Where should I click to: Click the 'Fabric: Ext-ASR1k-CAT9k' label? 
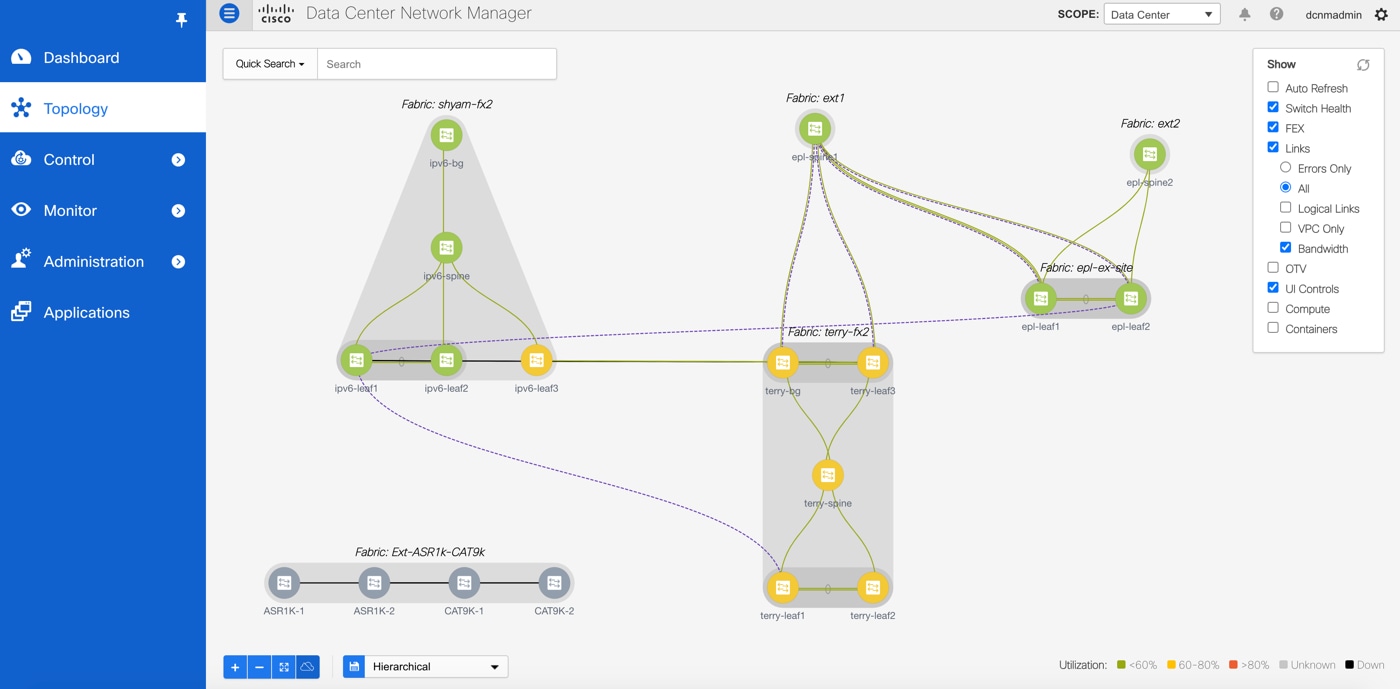[419, 552]
